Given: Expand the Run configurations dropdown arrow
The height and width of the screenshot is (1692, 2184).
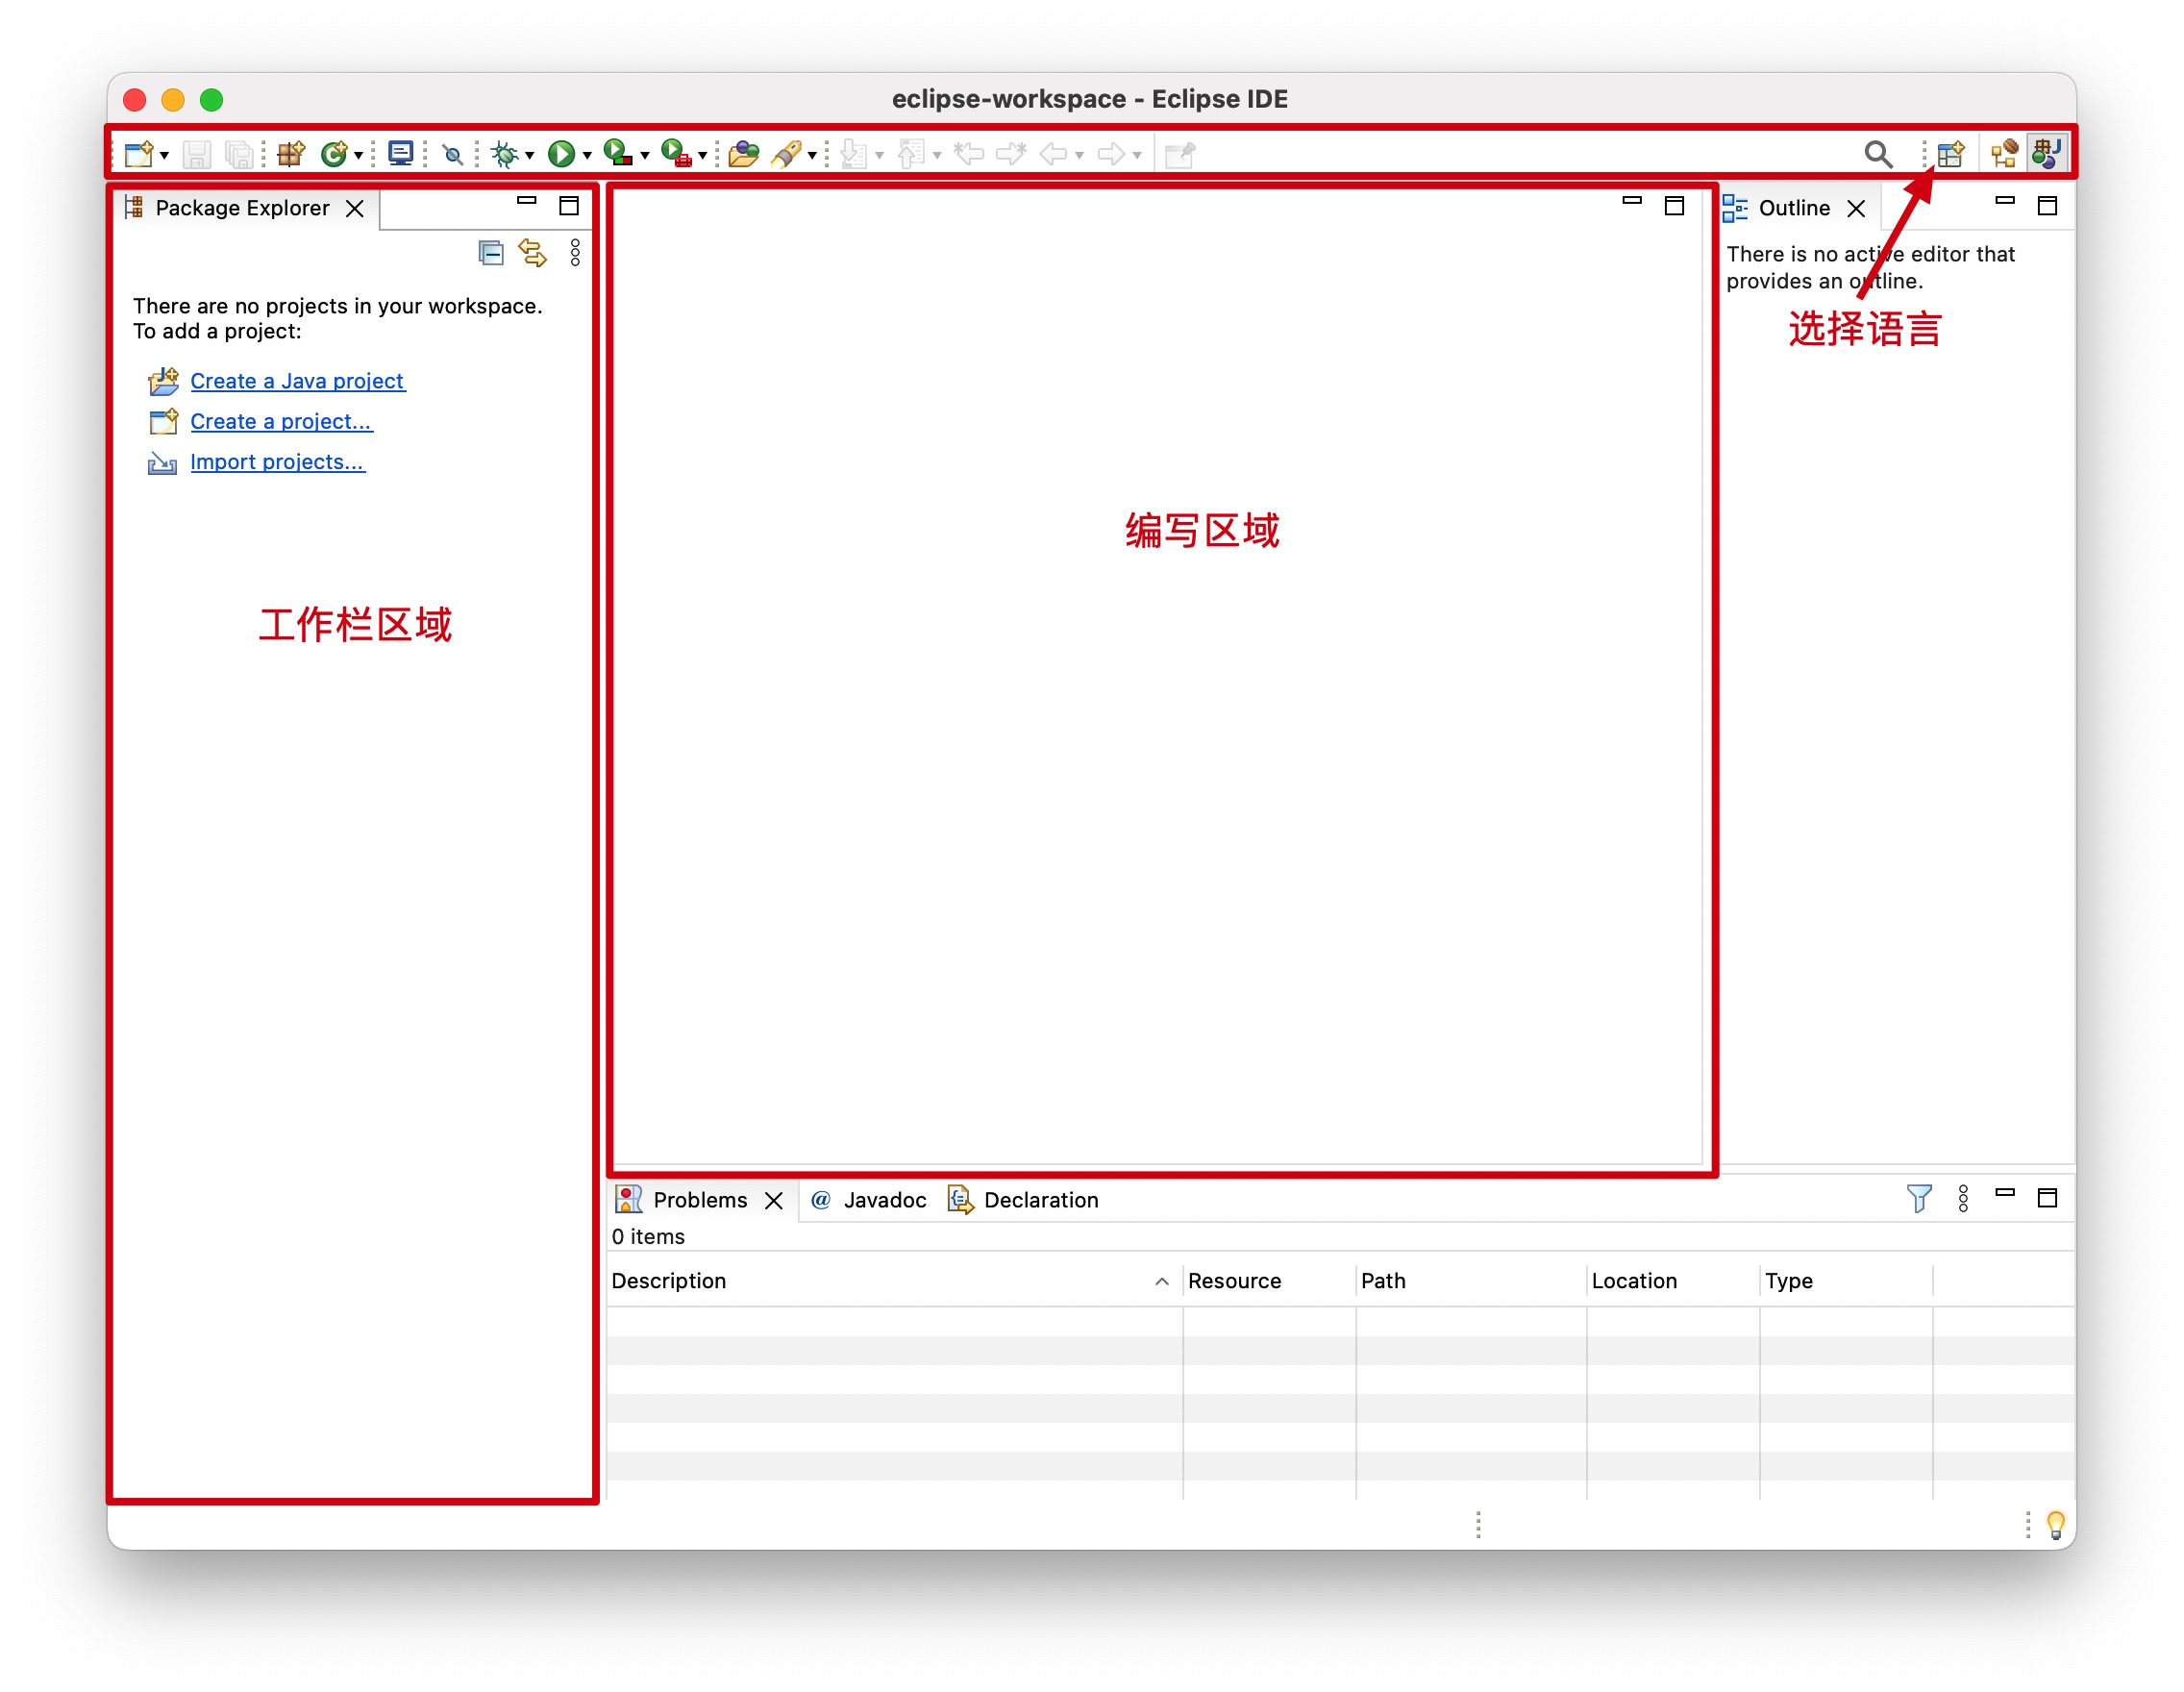Looking at the screenshot, I should 587,155.
